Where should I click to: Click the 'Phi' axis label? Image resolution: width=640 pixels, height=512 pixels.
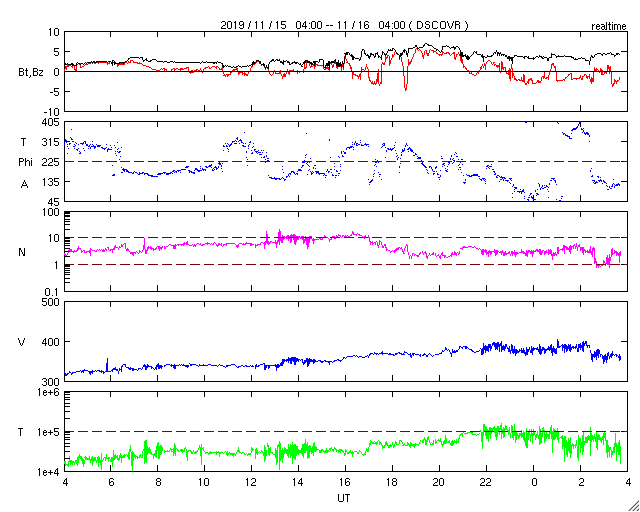pyautogui.click(x=25, y=162)
